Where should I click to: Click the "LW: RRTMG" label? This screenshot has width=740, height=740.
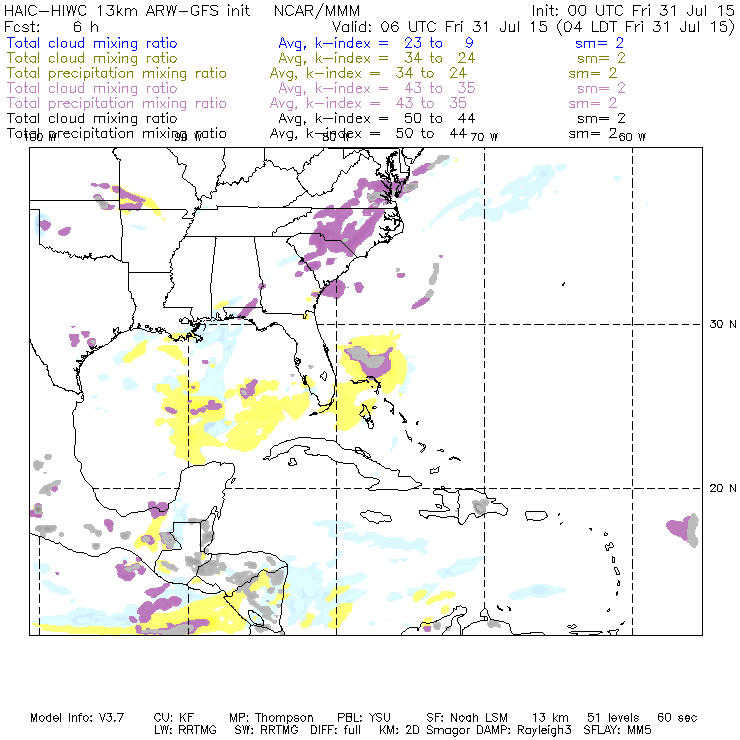point(185,730)
